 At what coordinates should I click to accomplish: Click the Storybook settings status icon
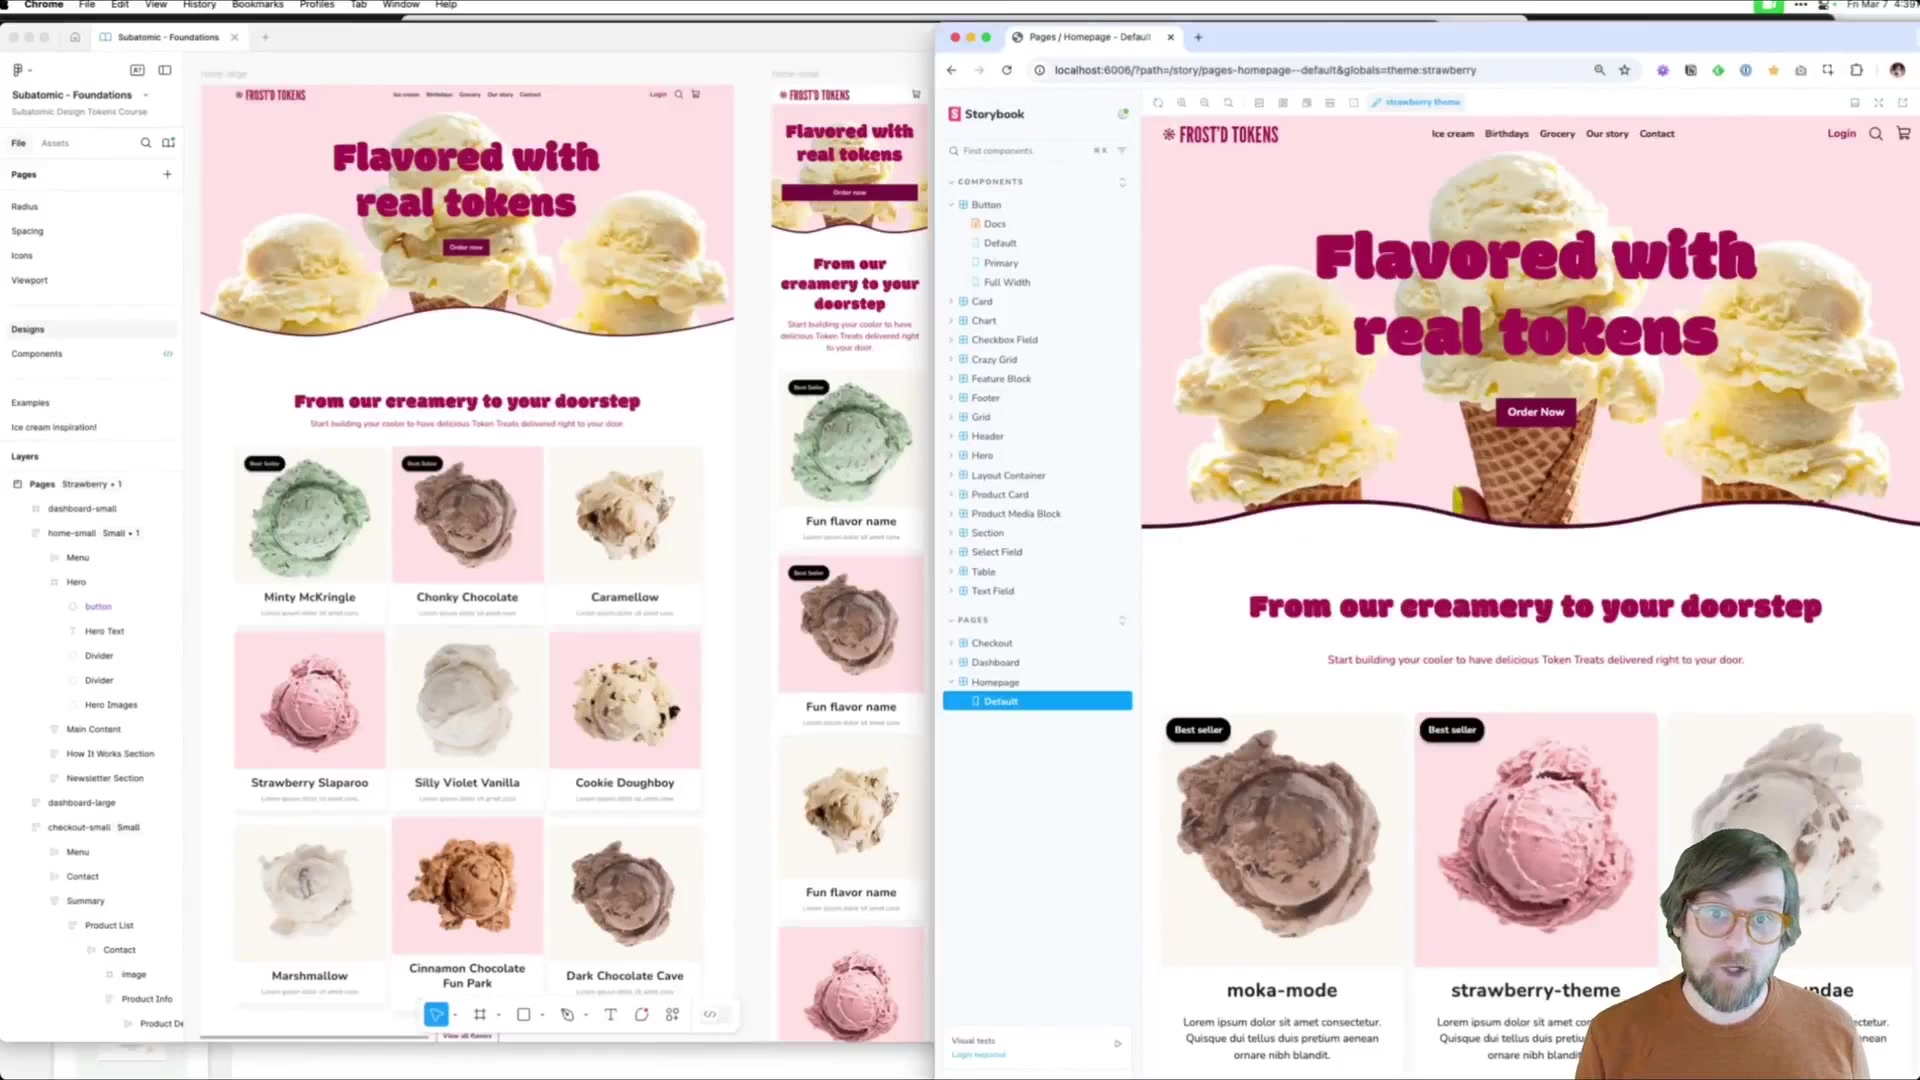(1123, 114)
